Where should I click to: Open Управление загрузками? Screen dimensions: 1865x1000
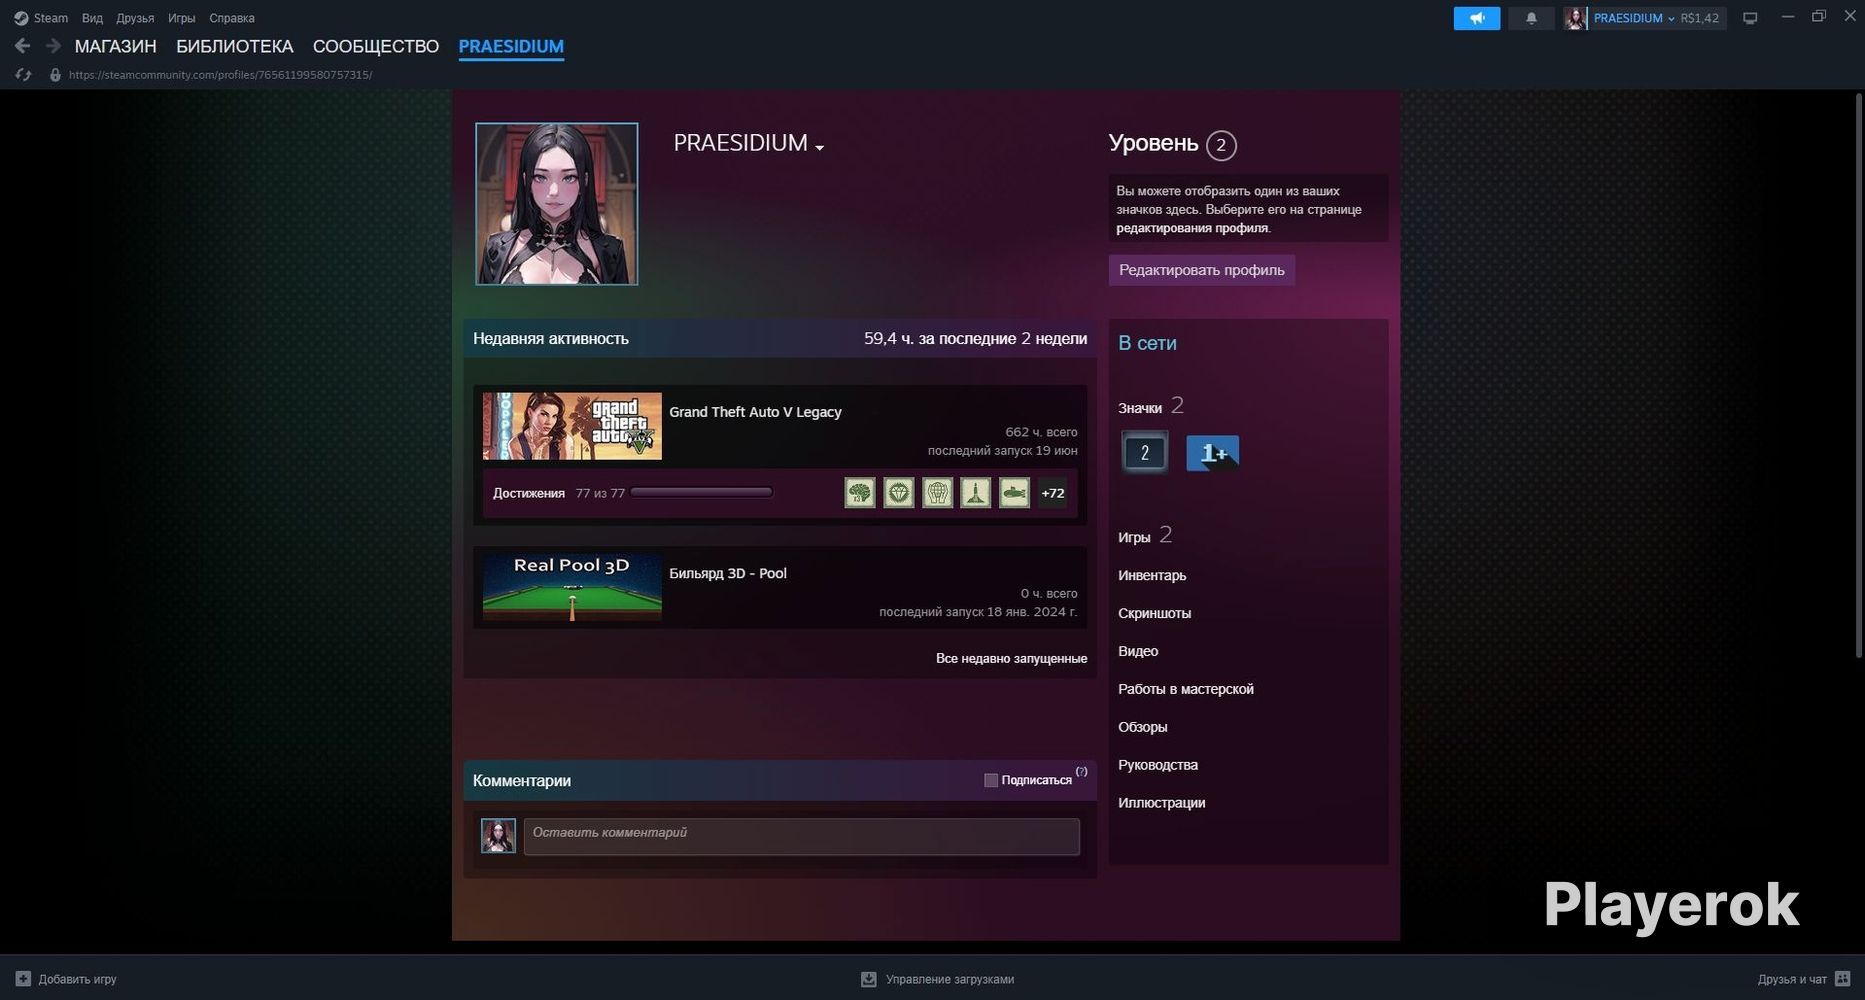pos(938,979)
